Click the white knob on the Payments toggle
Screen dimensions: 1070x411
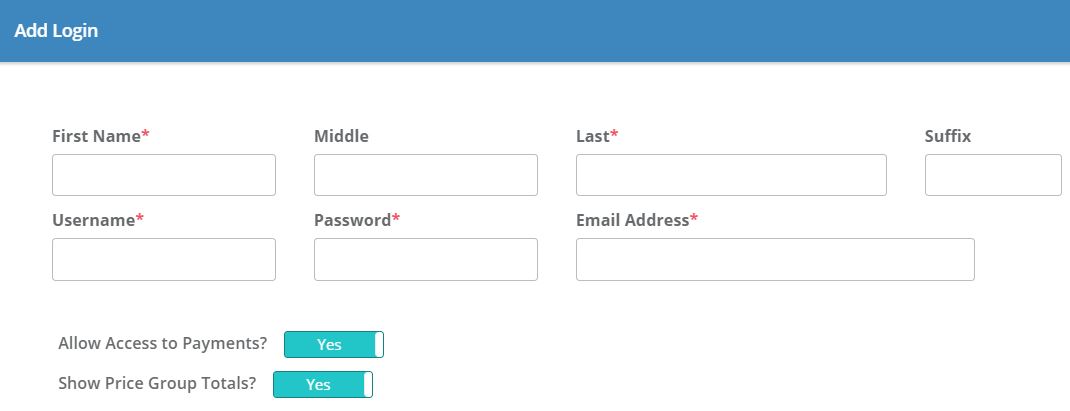point(379,345)
